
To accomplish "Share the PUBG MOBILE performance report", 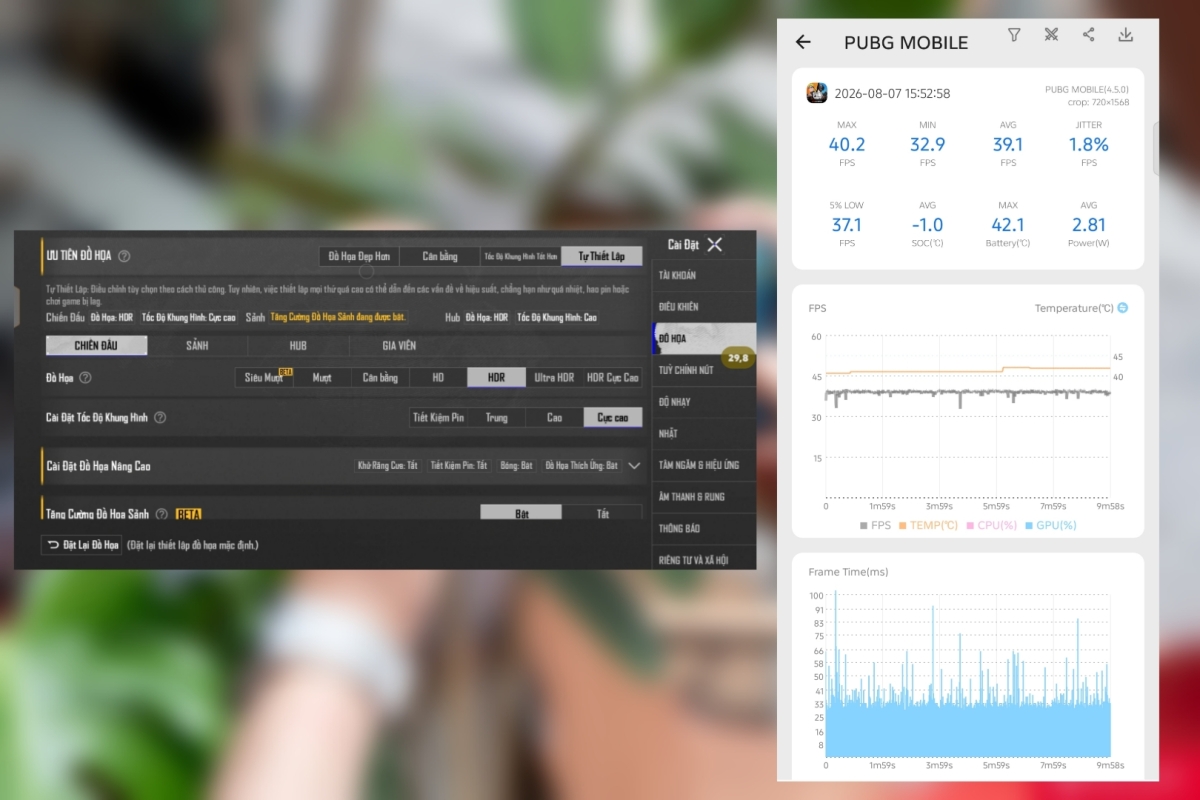I will pos(1089,35).
